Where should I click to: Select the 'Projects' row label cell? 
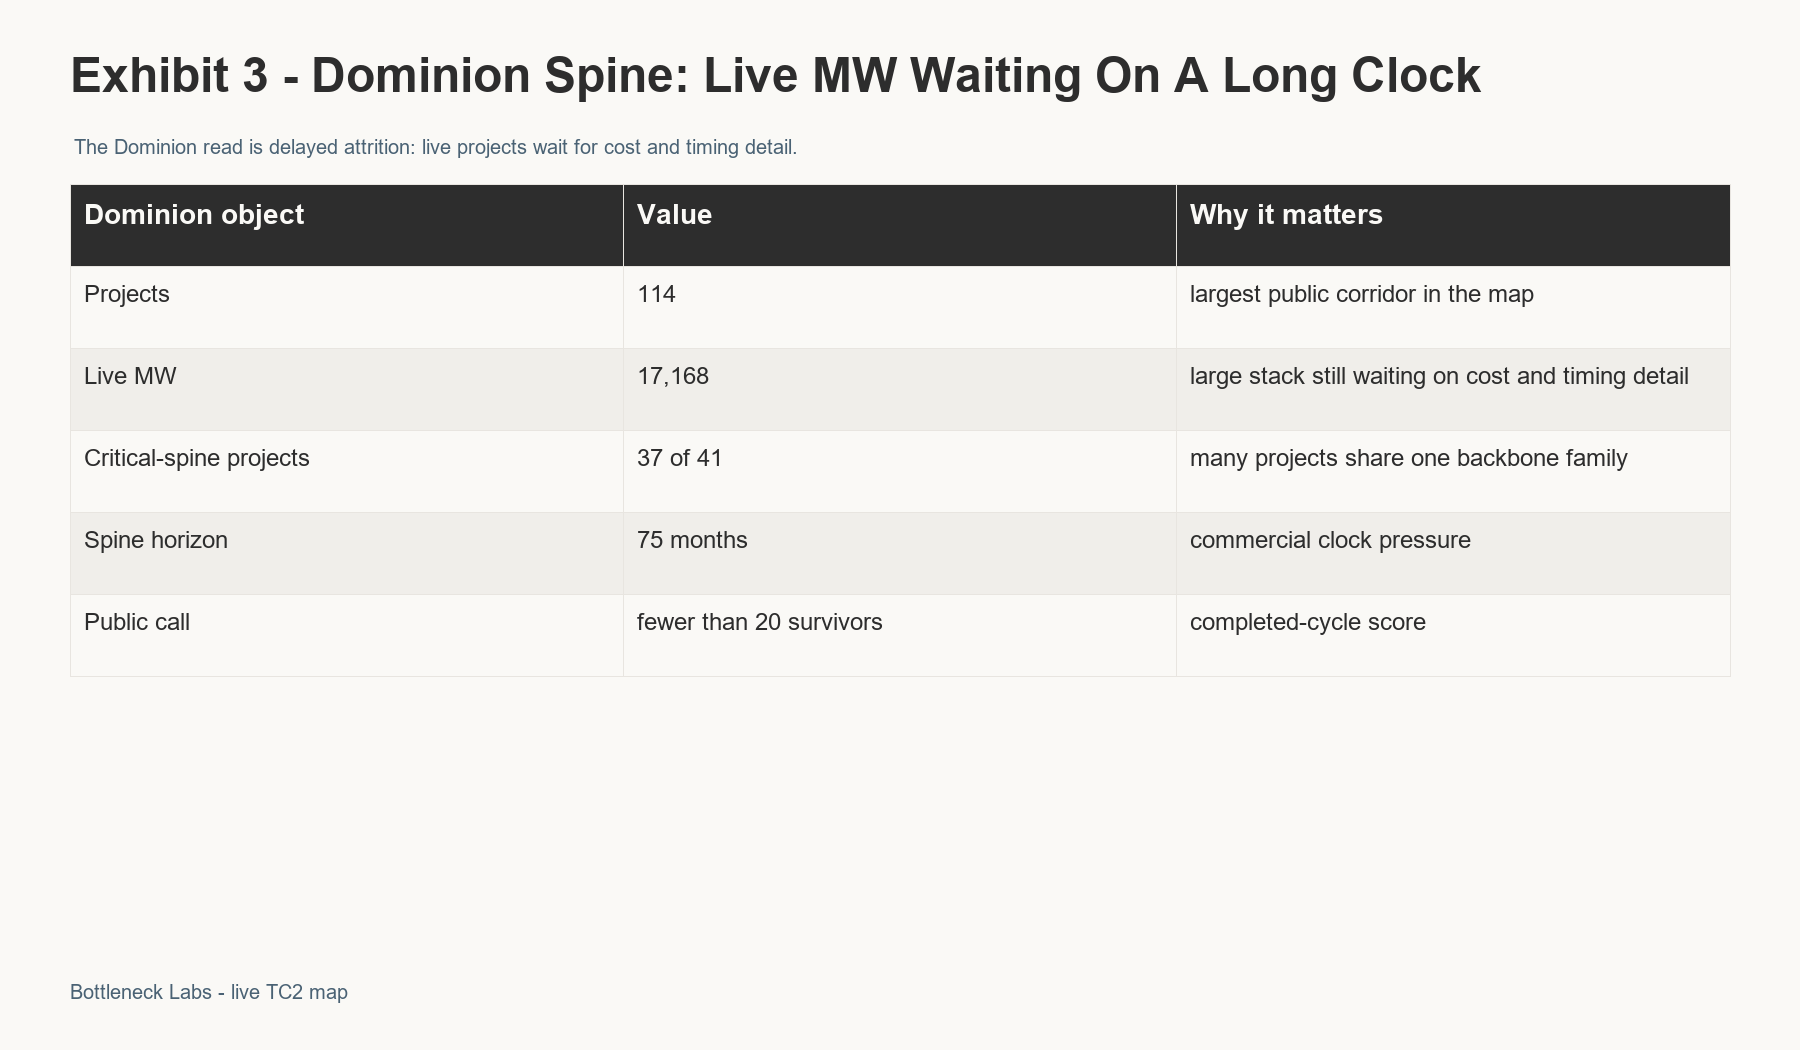click(x=347, y=307)
